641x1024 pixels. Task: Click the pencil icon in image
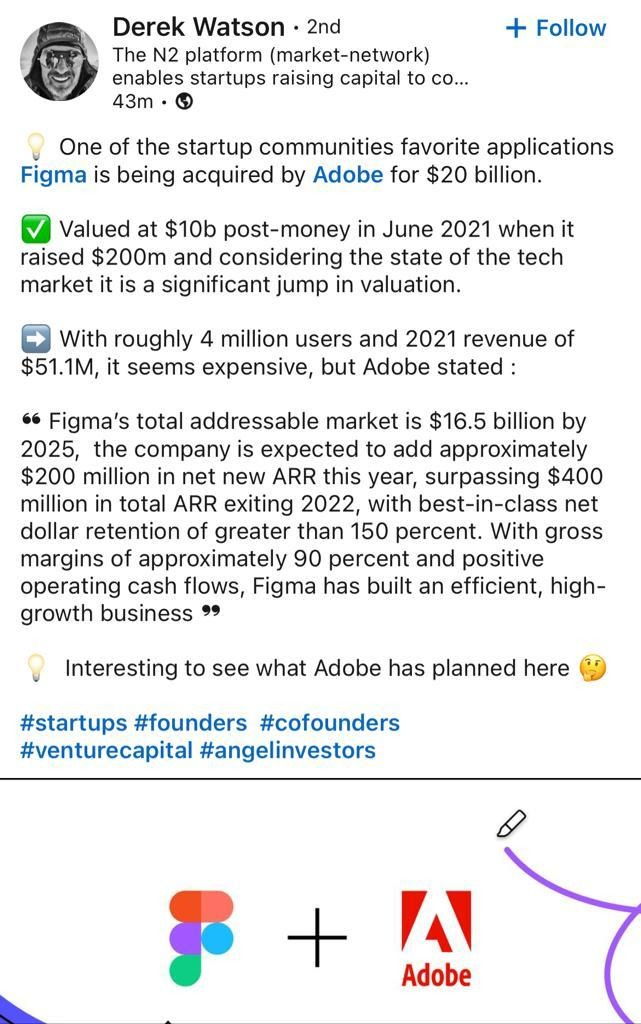511,824
